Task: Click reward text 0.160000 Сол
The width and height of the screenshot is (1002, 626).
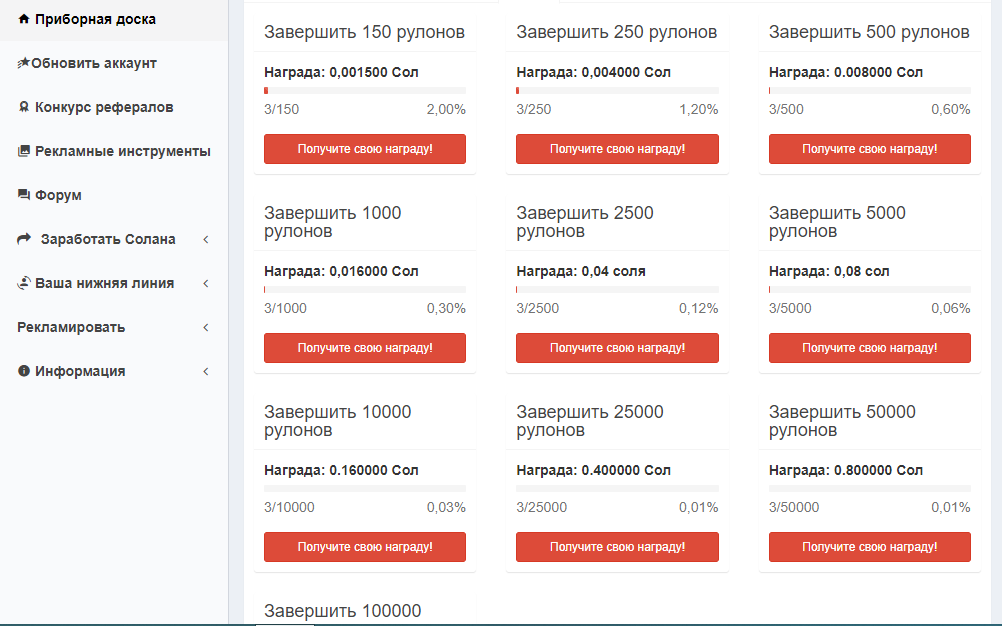Action: [374, 471]
